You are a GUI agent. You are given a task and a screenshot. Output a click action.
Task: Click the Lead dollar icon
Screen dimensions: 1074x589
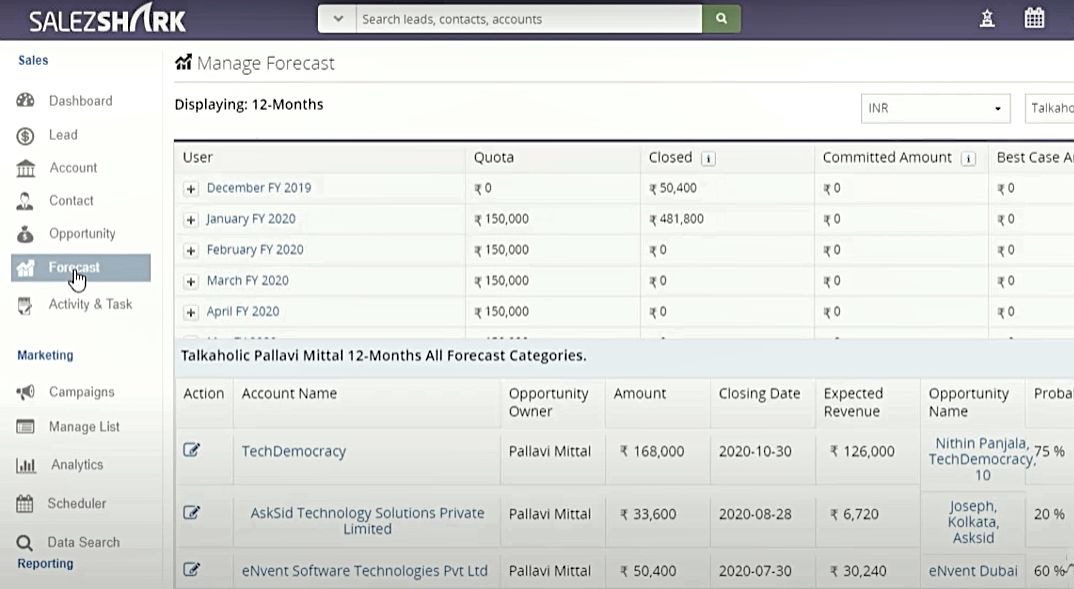point(25,136)
